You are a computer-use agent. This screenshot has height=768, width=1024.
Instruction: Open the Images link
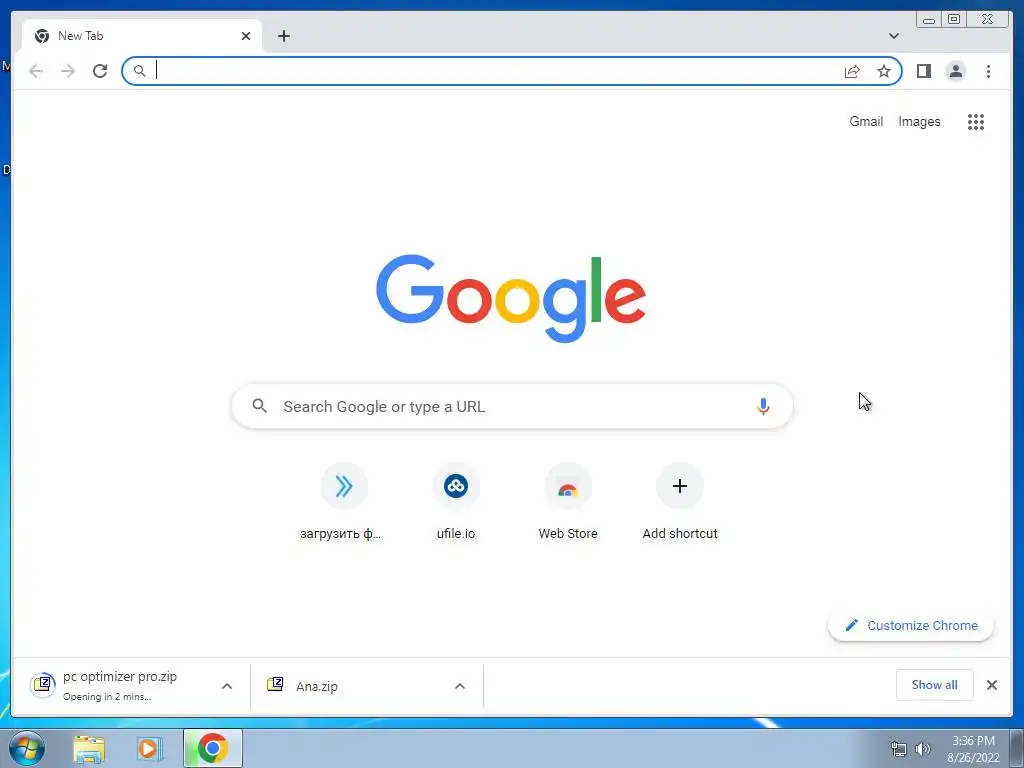(x=919, y=121)
